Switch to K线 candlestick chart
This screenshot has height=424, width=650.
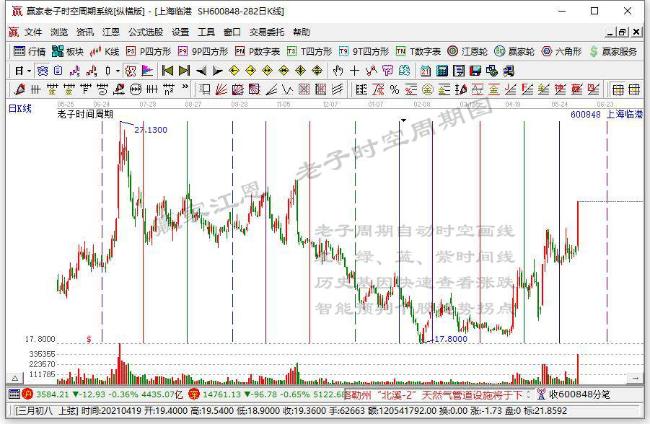pos(104,51)
